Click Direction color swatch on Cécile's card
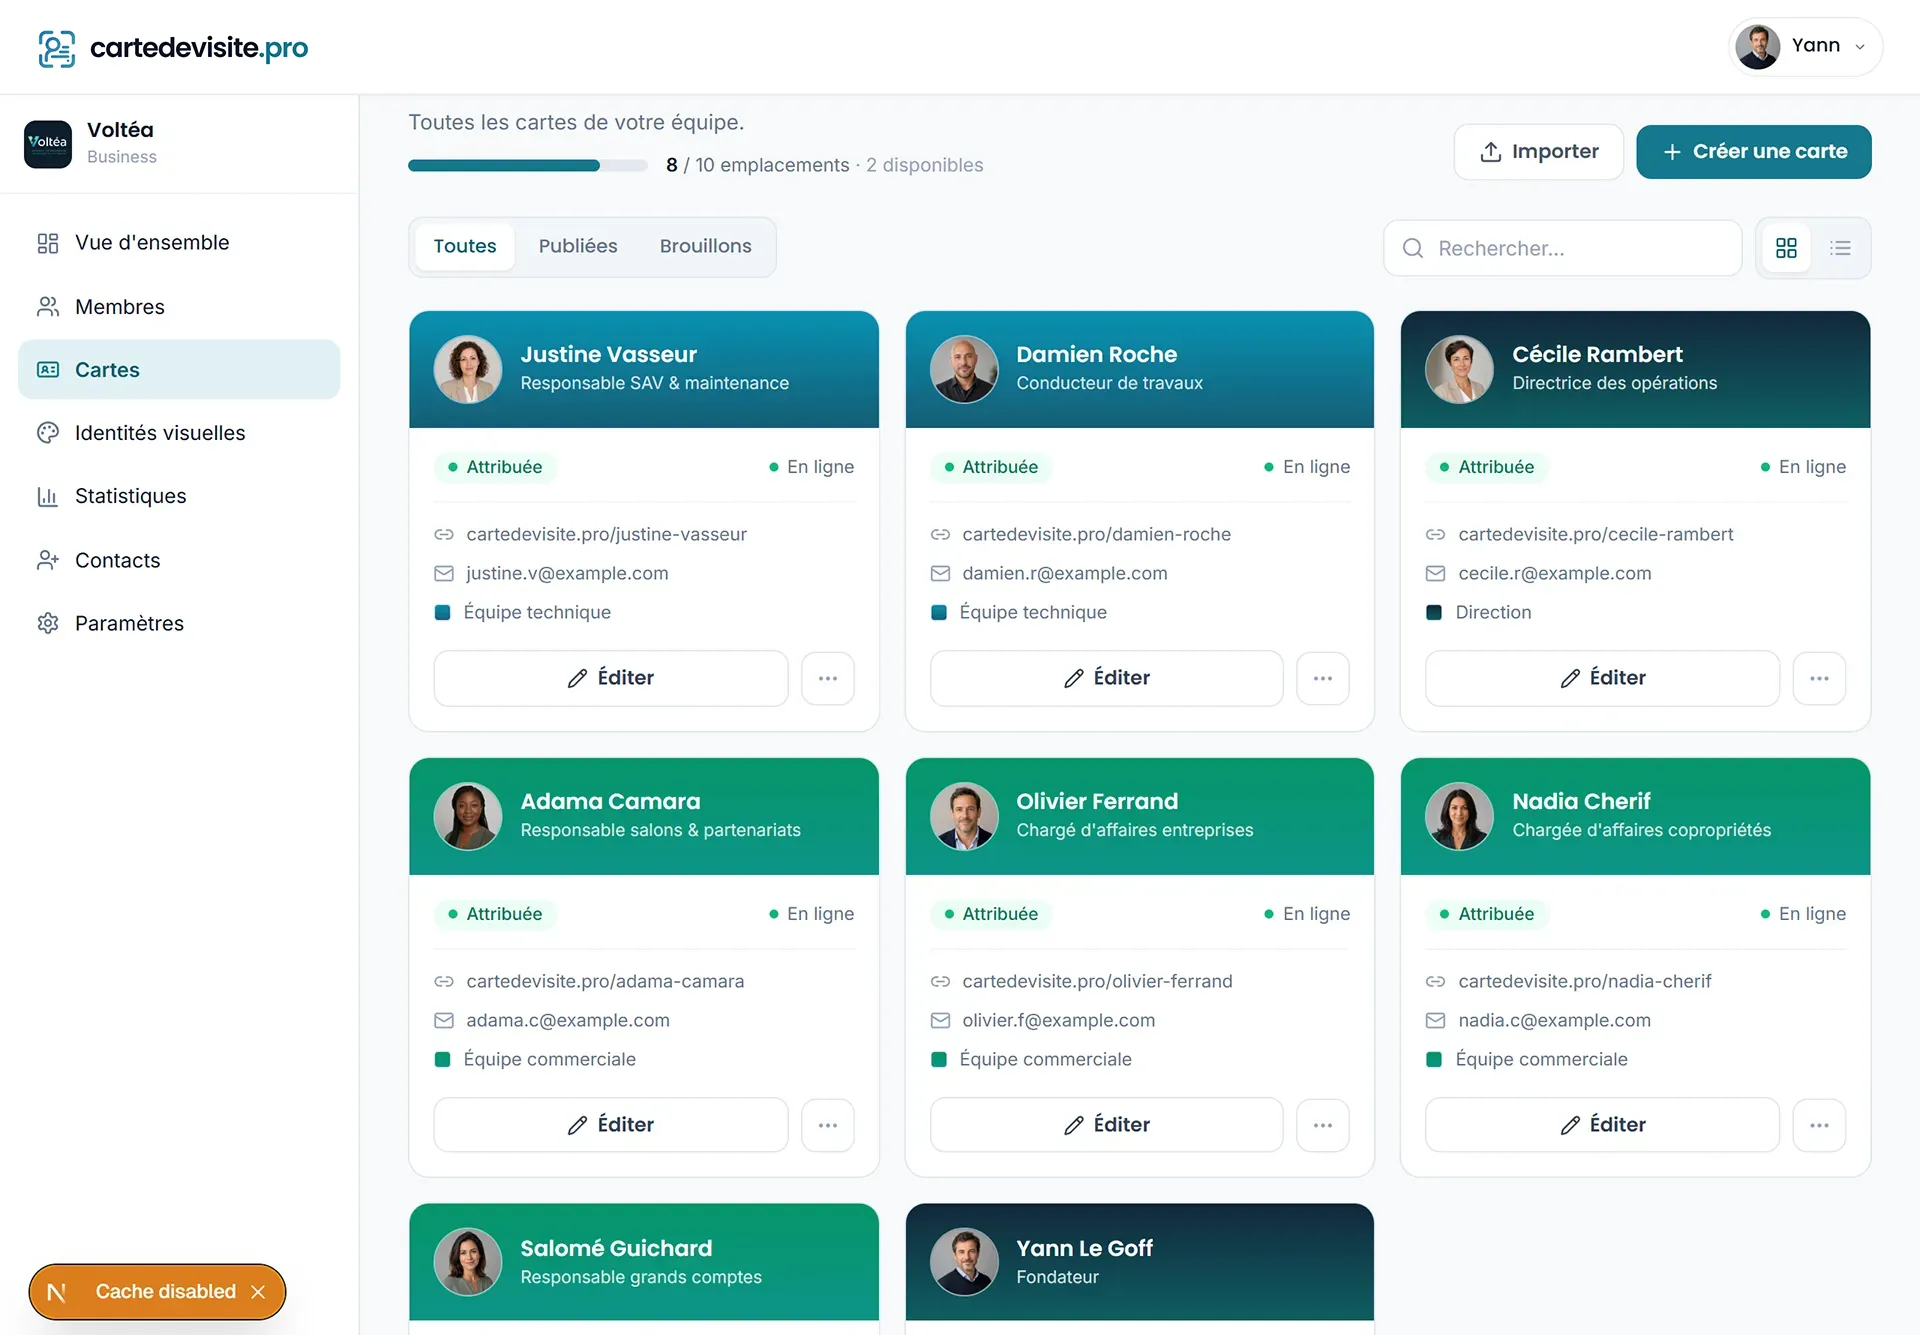This screenshot has height=1335, width=1920. coord(1434,613)
